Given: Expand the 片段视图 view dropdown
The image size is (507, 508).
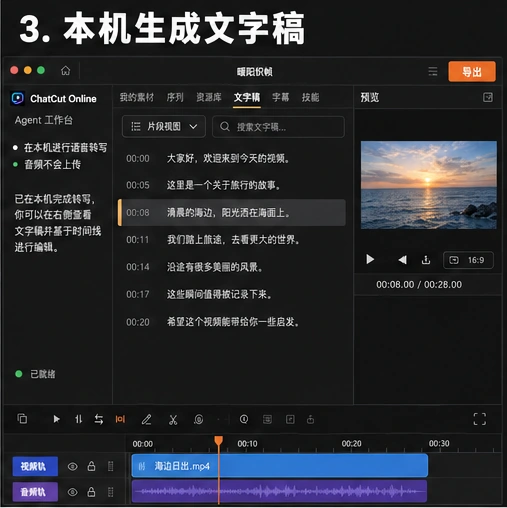Looking at the screenshot, I should pyautogui.click(x=164, y=126).
